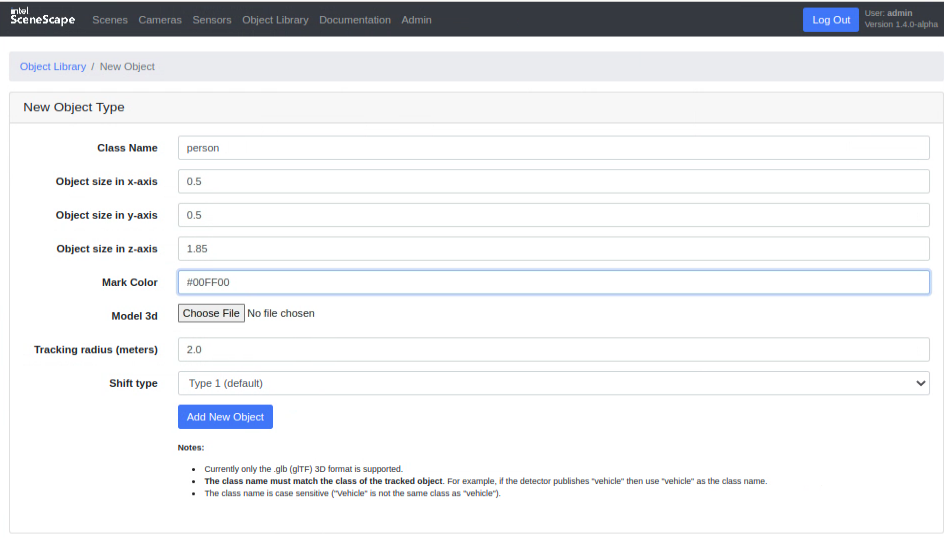Click the Mark Color field with #00FF00

(553, 283)
